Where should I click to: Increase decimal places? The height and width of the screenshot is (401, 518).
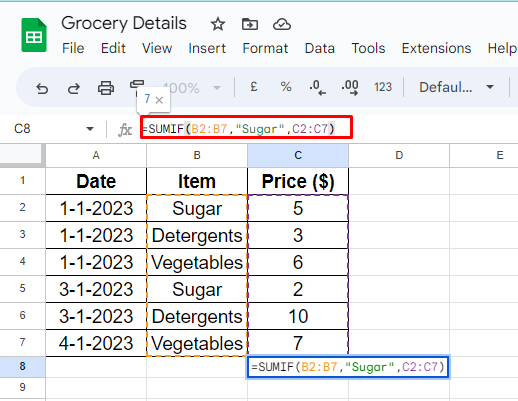click(x=350, y=88)
